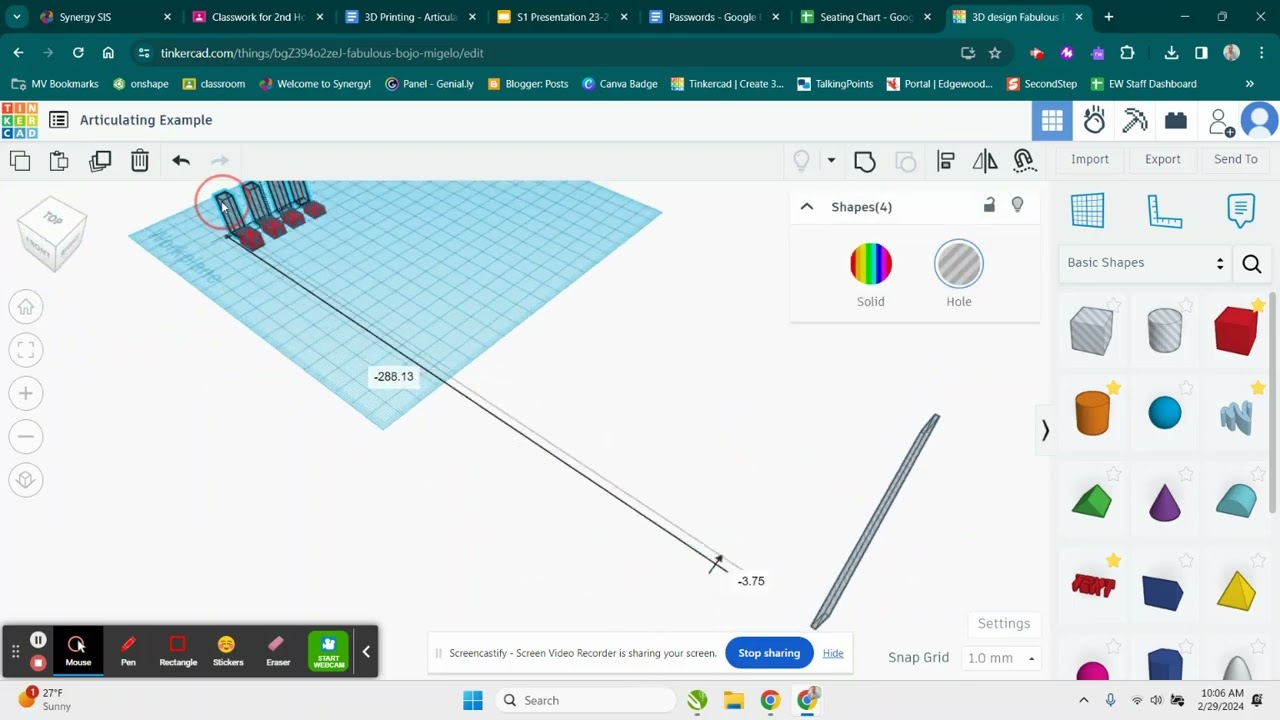Select the Screencastify Pen tool

point(128,651)
